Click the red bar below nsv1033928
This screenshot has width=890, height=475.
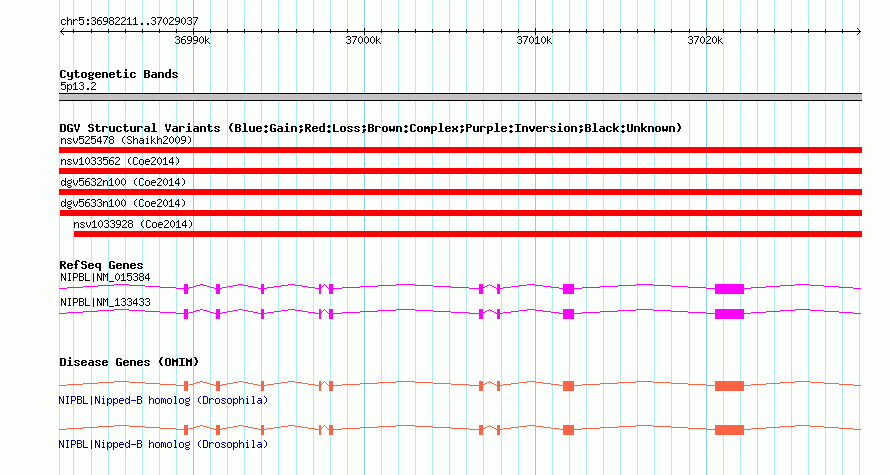[x=468, y=234]
